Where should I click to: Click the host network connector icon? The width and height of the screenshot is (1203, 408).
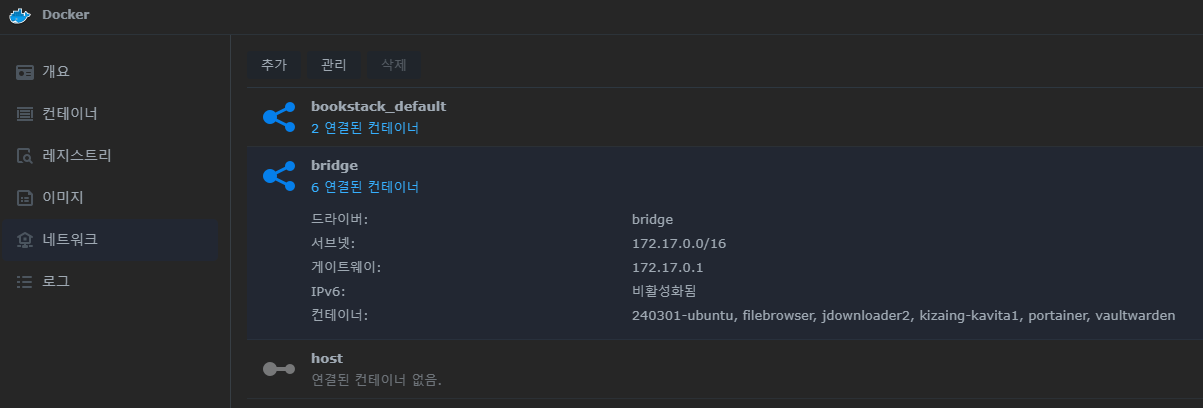click(x=278, y=369)
